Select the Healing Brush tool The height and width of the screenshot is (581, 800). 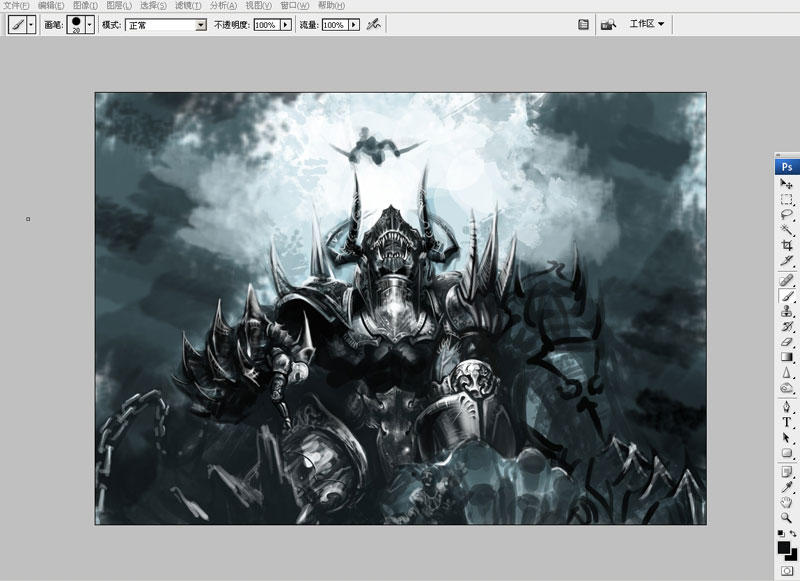[786, 280]
